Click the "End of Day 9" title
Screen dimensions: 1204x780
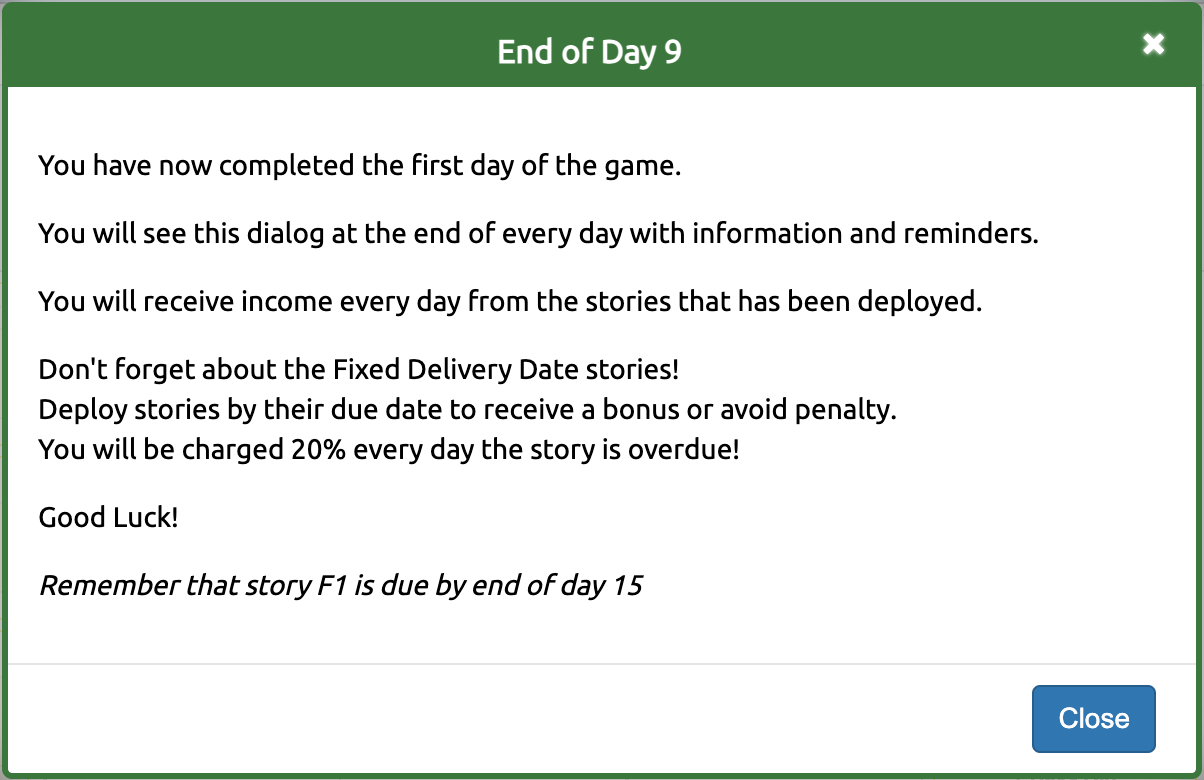coord(589,52)
